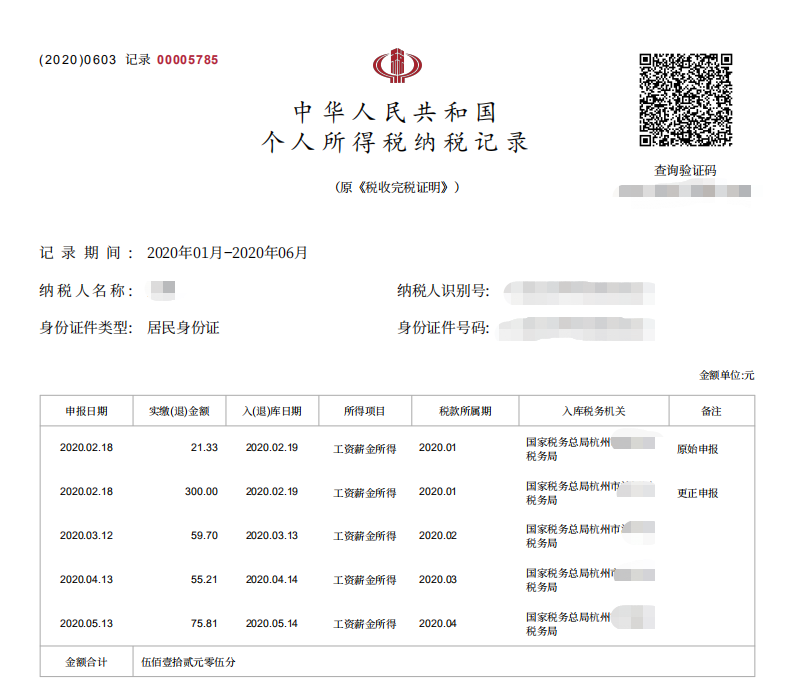Image resolution: width=809 pixels, height=689 pixels.
Task: Select the period 2020年01月-2020年06月
Action: (x=227, y=253)
